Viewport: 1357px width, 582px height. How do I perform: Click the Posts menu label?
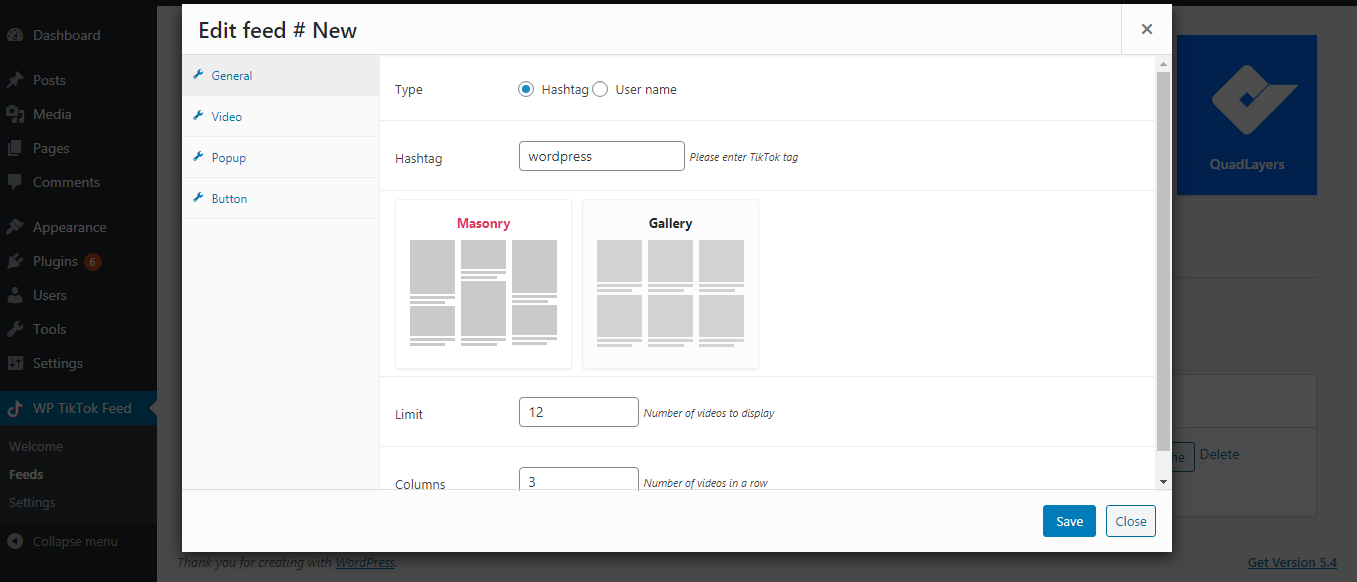(49, 80)
